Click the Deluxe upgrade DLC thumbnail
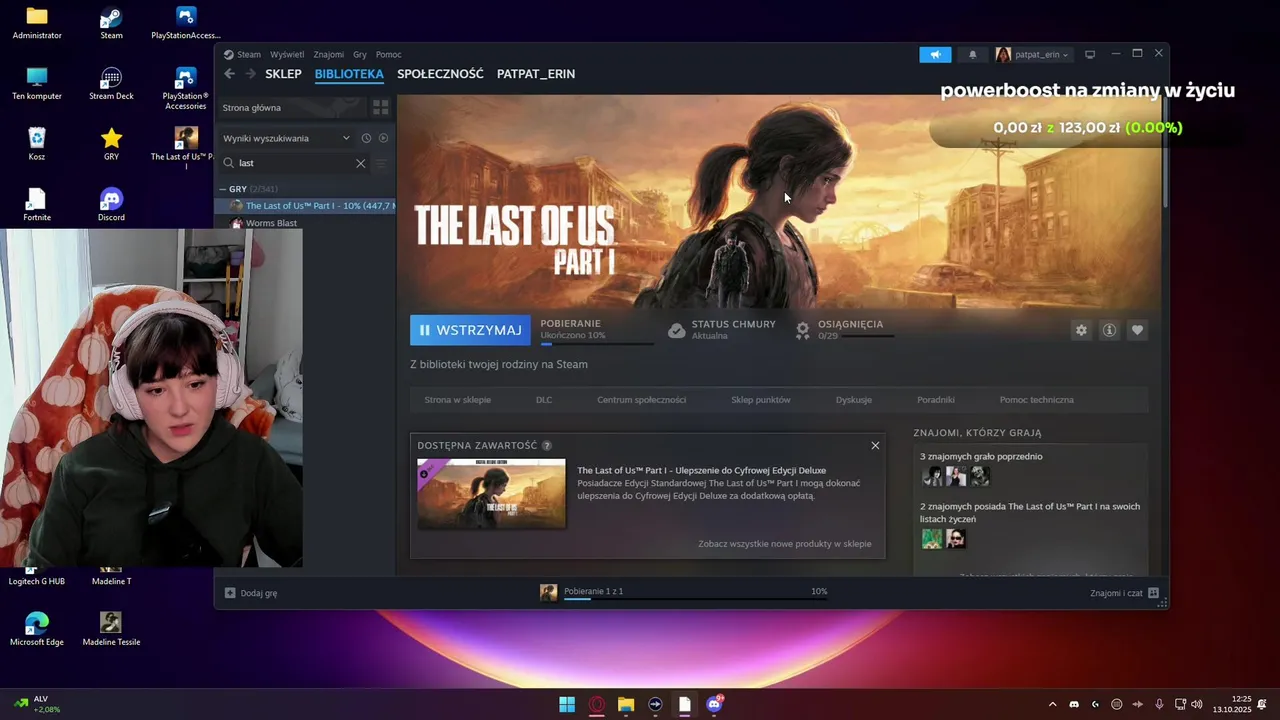The width and height of the screenshot is (1280, 720). [491, 494]
